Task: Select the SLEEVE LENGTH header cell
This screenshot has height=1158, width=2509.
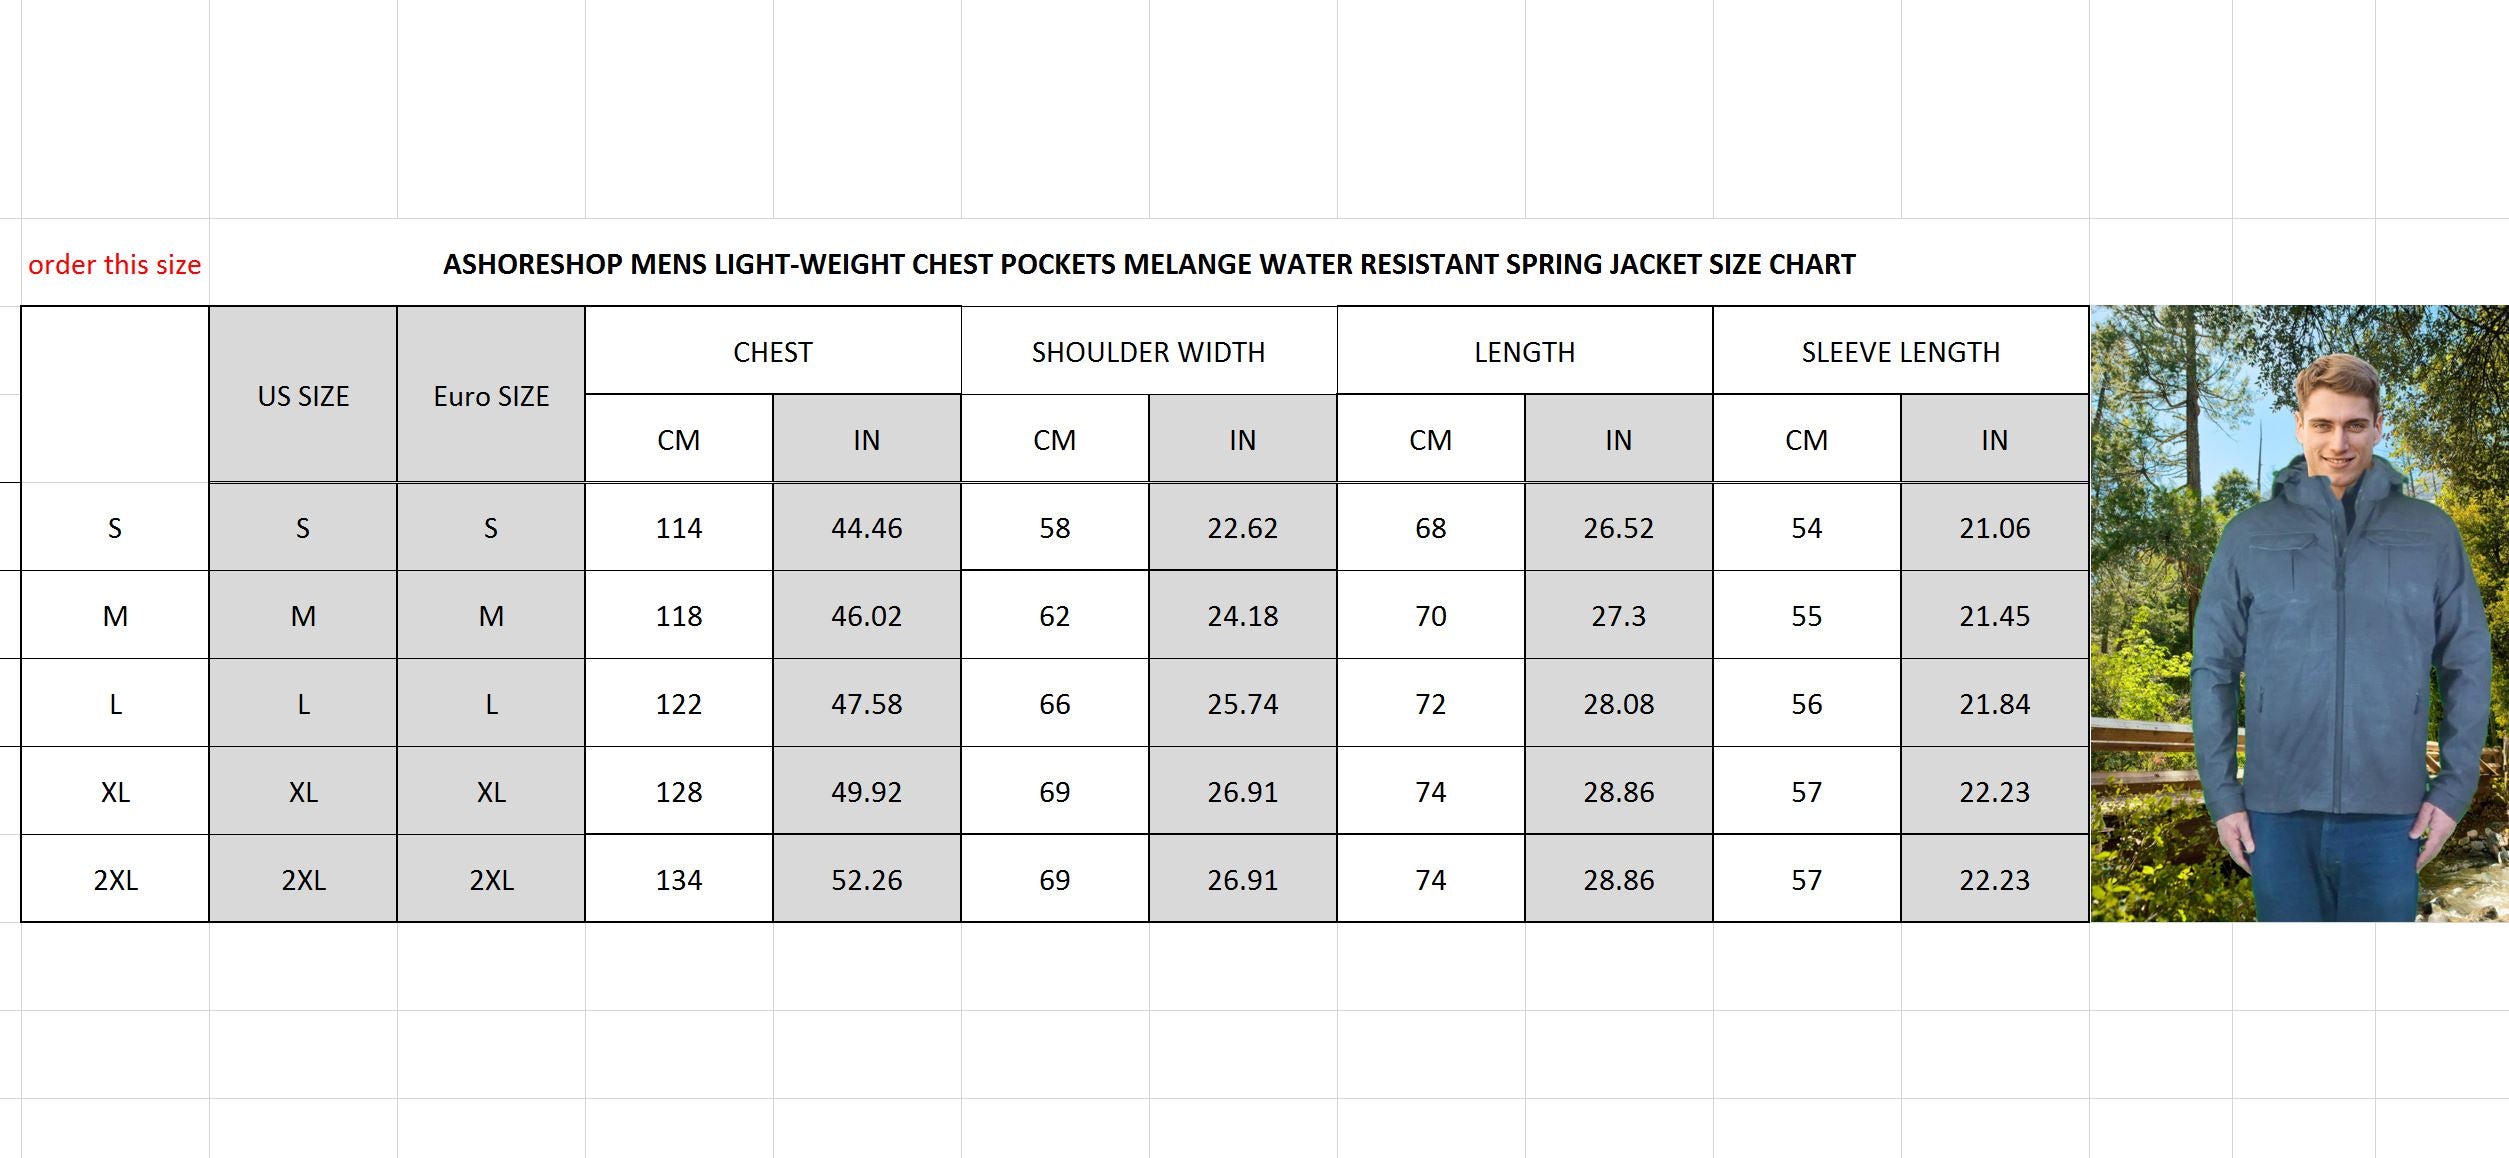Action: 1901,352
